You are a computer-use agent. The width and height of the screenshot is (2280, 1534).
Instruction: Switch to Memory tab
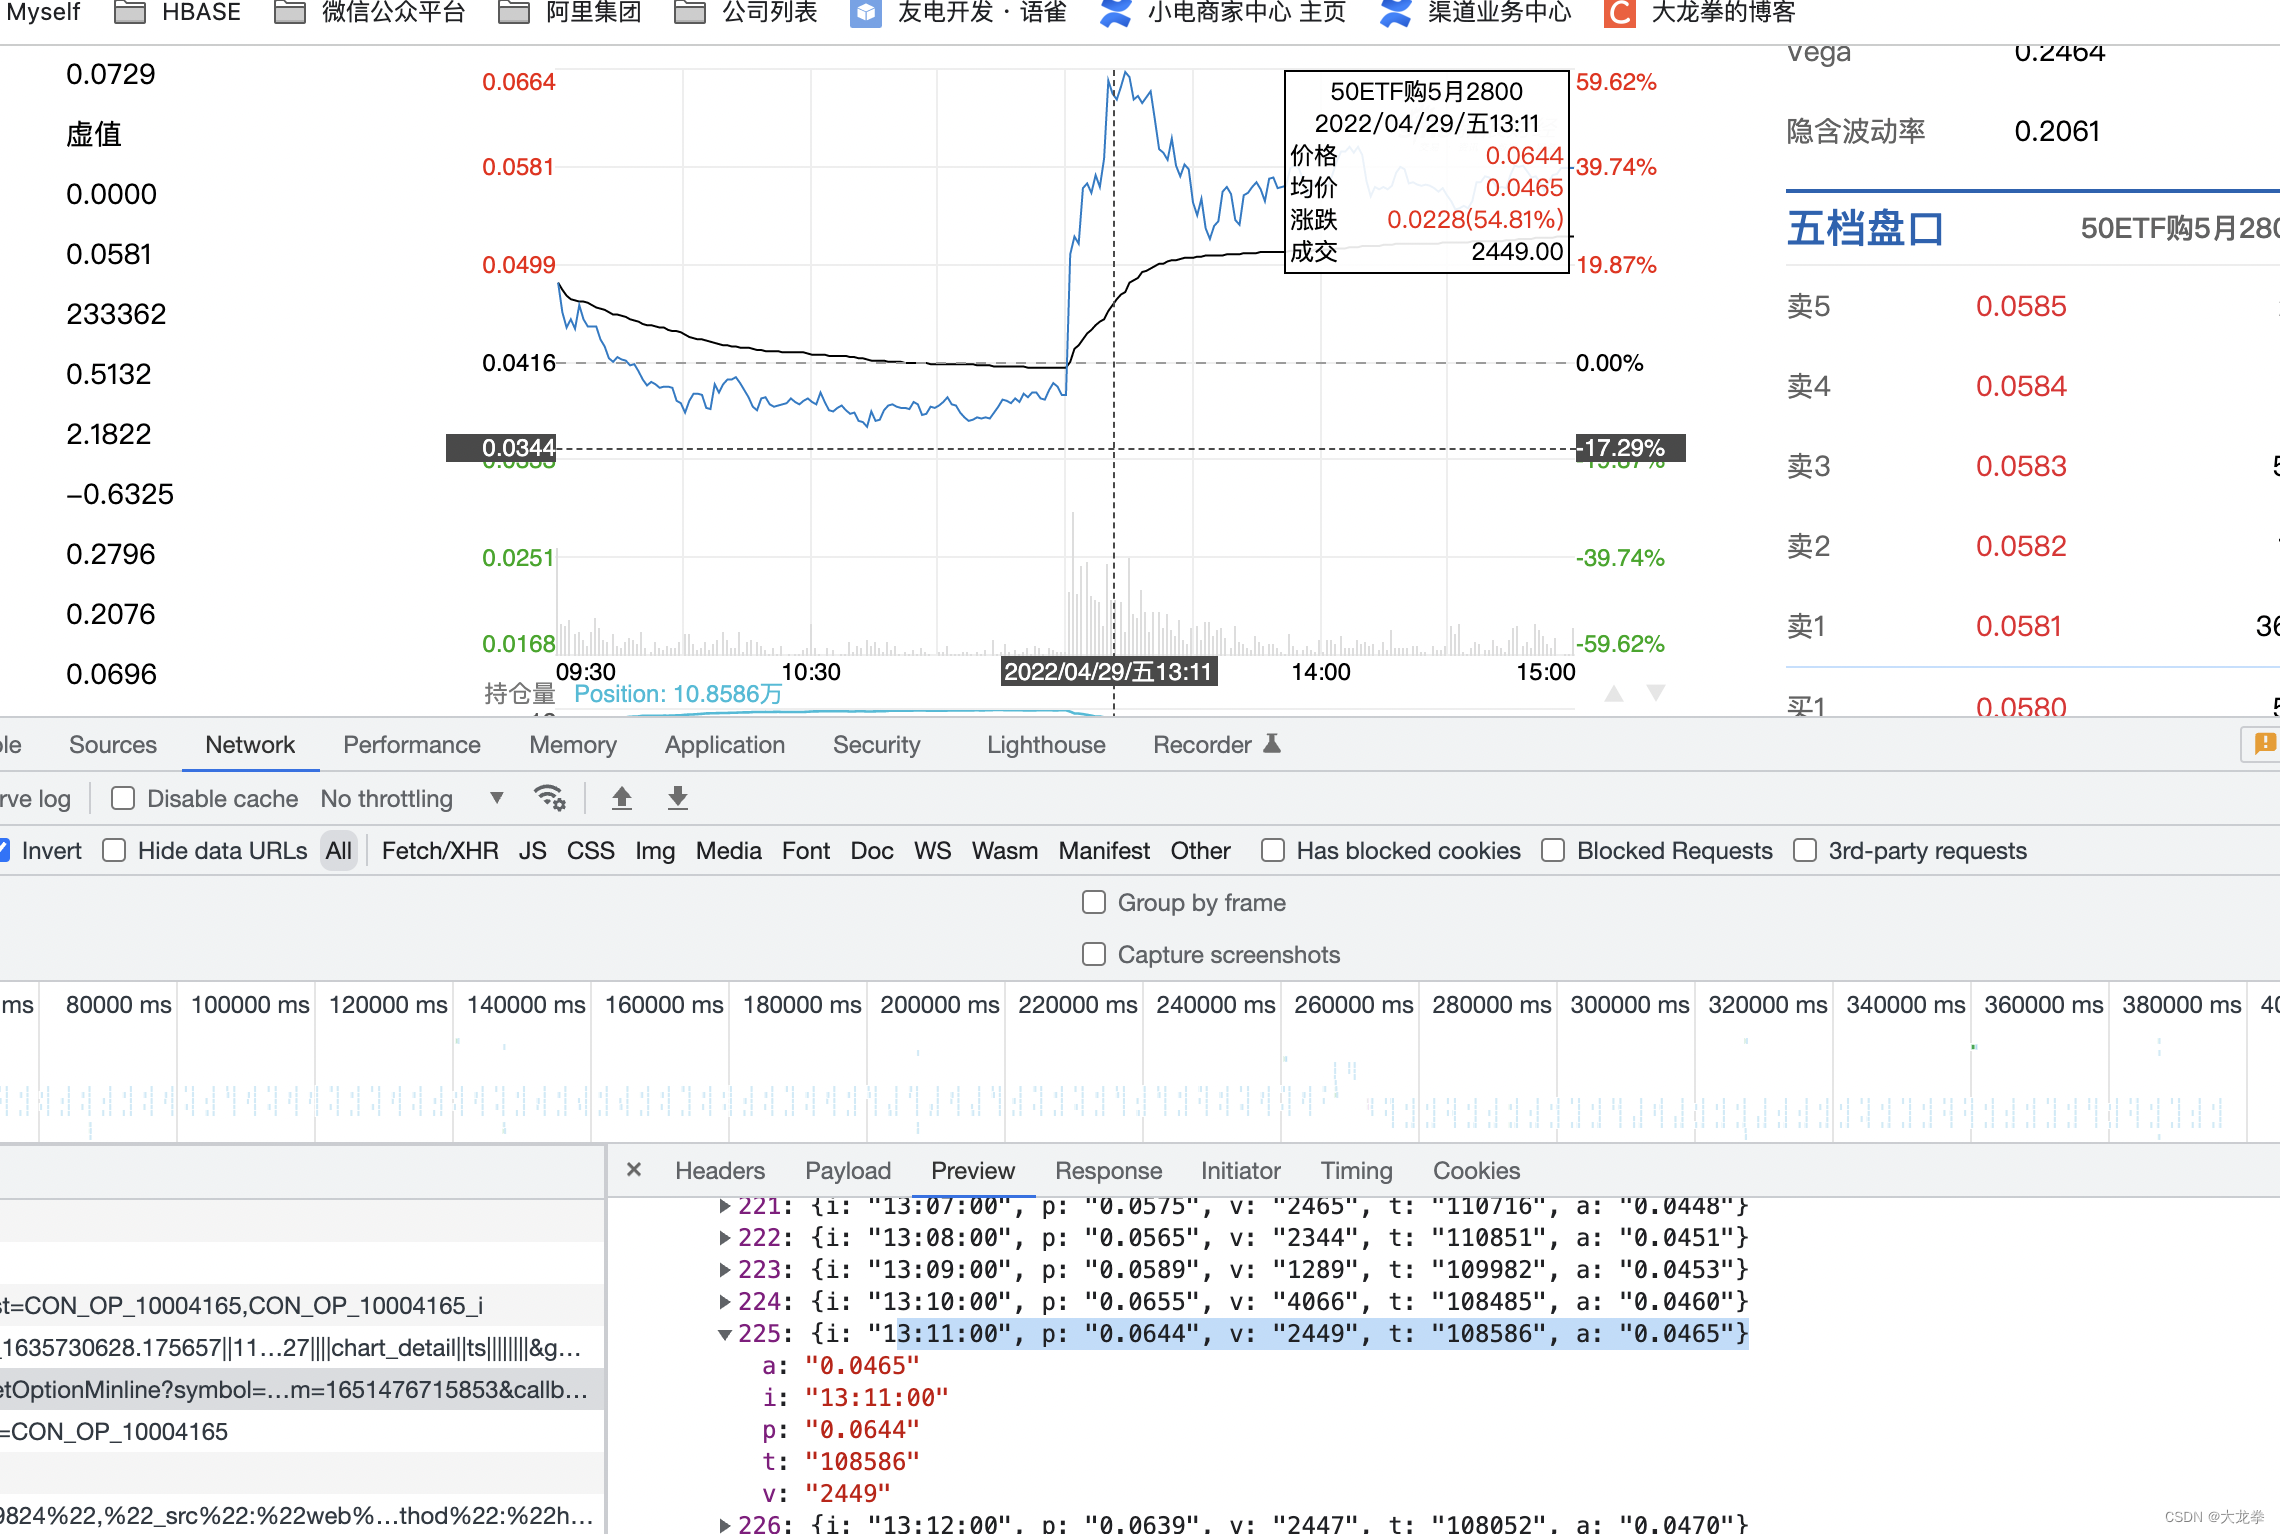point(573,744)
